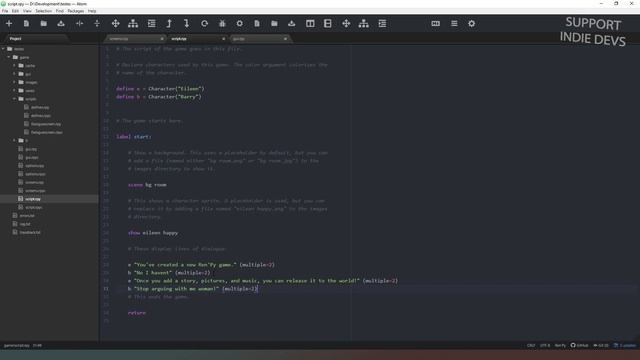Viewport: 640px width, 360px height.
Task: Click the vertical split pane toolbar icon
Action: (97, 24)
